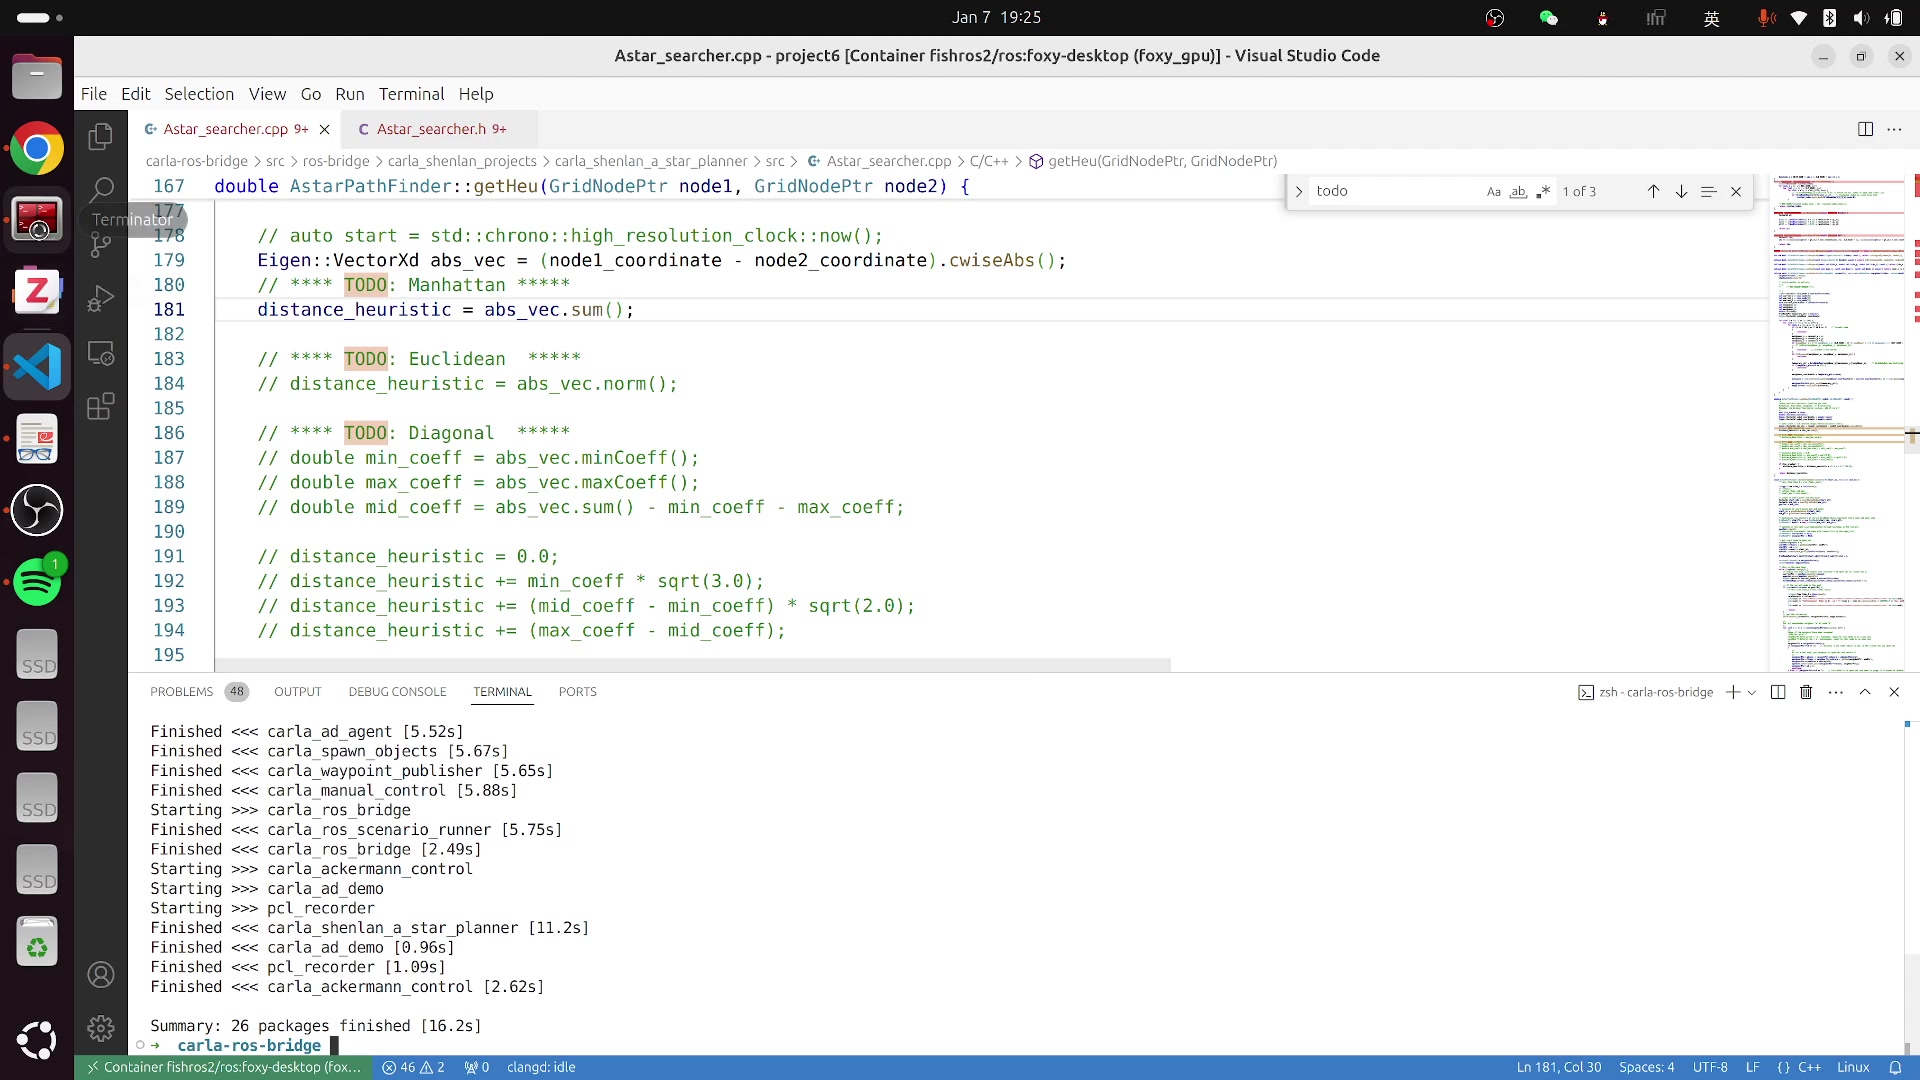The height and width of the screenshot is (1080, 1920).
Task: Click the editor horizontal scrollbar
Action: coord(692,665)
